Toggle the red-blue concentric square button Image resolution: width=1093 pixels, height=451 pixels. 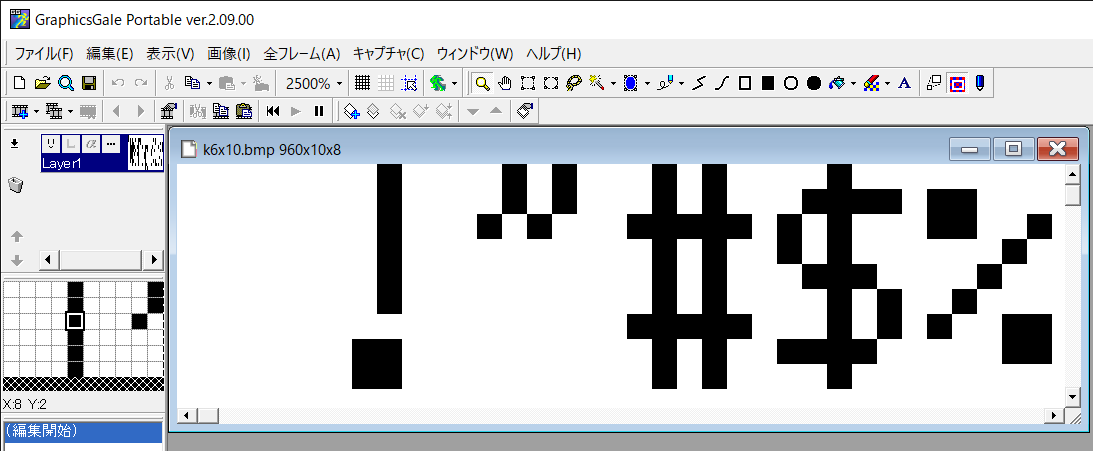tap(957, 84)
